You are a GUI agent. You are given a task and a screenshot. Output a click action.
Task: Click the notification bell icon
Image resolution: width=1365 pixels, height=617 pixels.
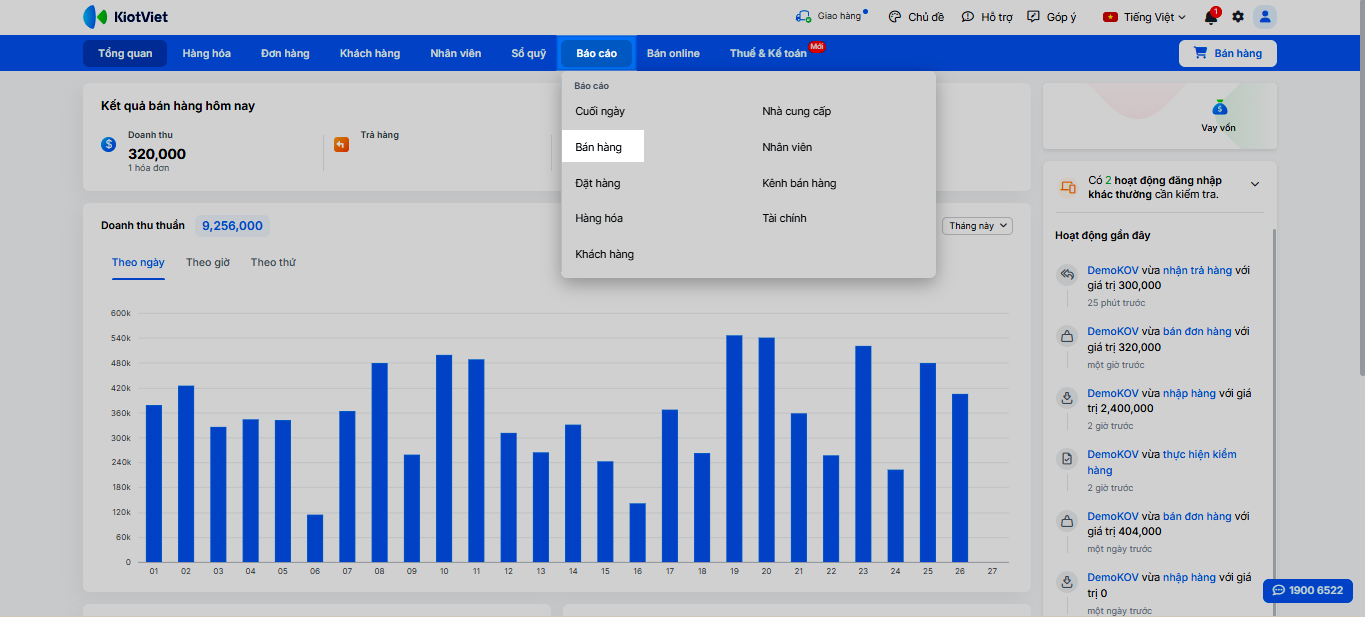tap(1211, 17)
